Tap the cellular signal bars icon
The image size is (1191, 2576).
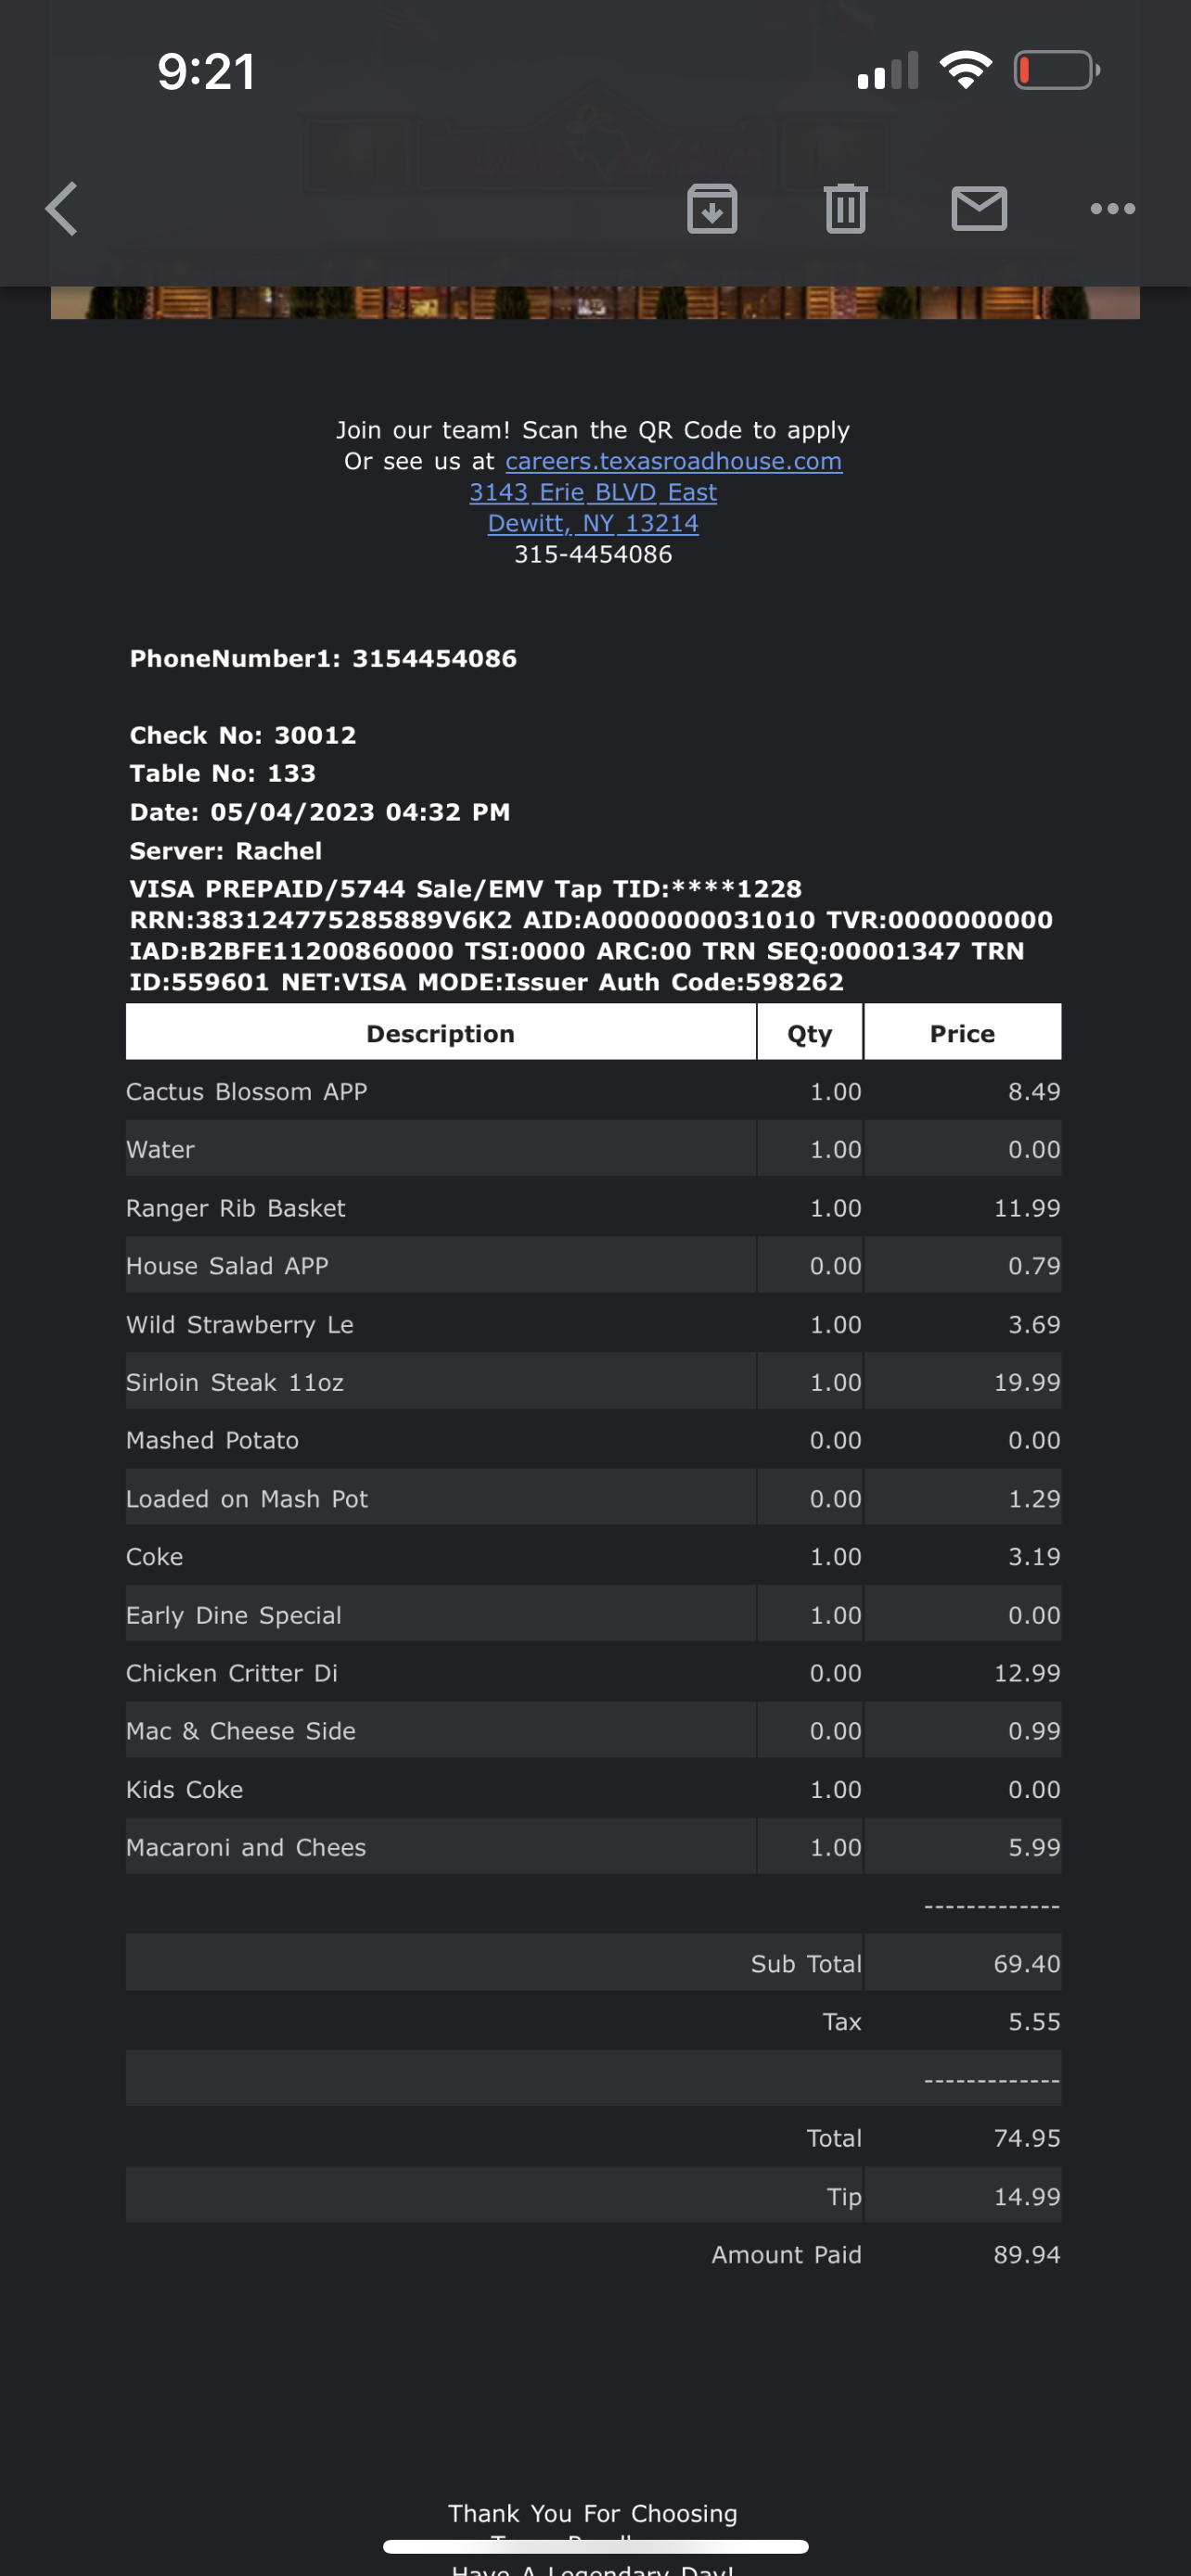pyautogui.click(x=887, y=71)
